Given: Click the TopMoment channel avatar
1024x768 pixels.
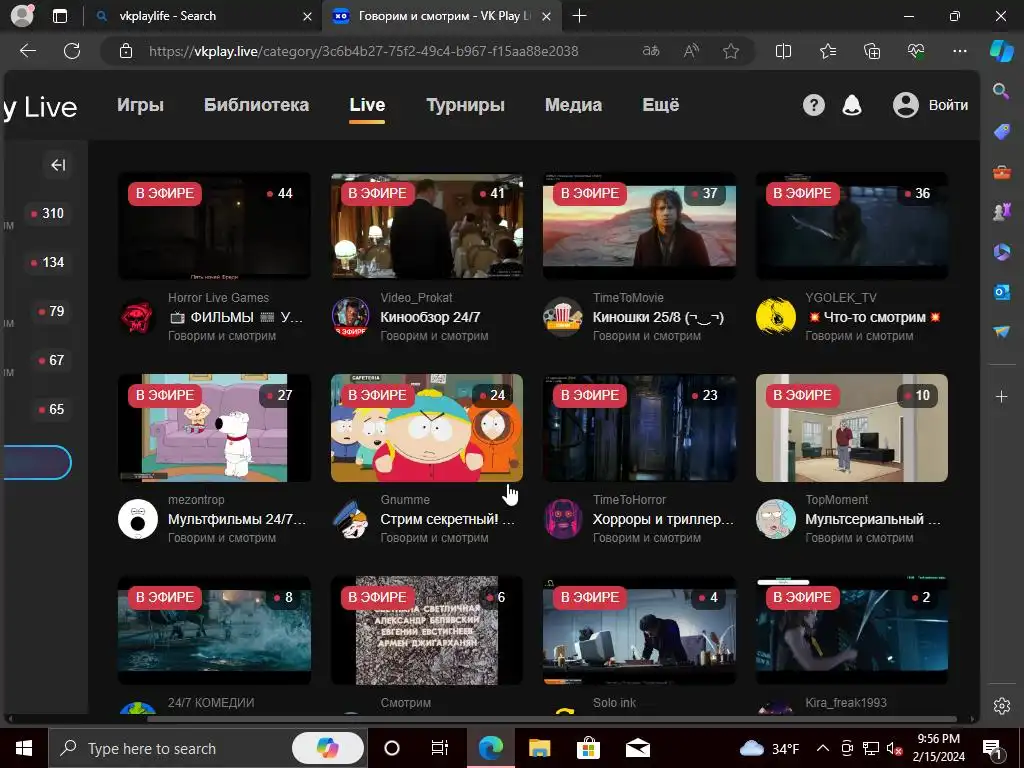Looking at the screenshot, I should coord(776,519).
